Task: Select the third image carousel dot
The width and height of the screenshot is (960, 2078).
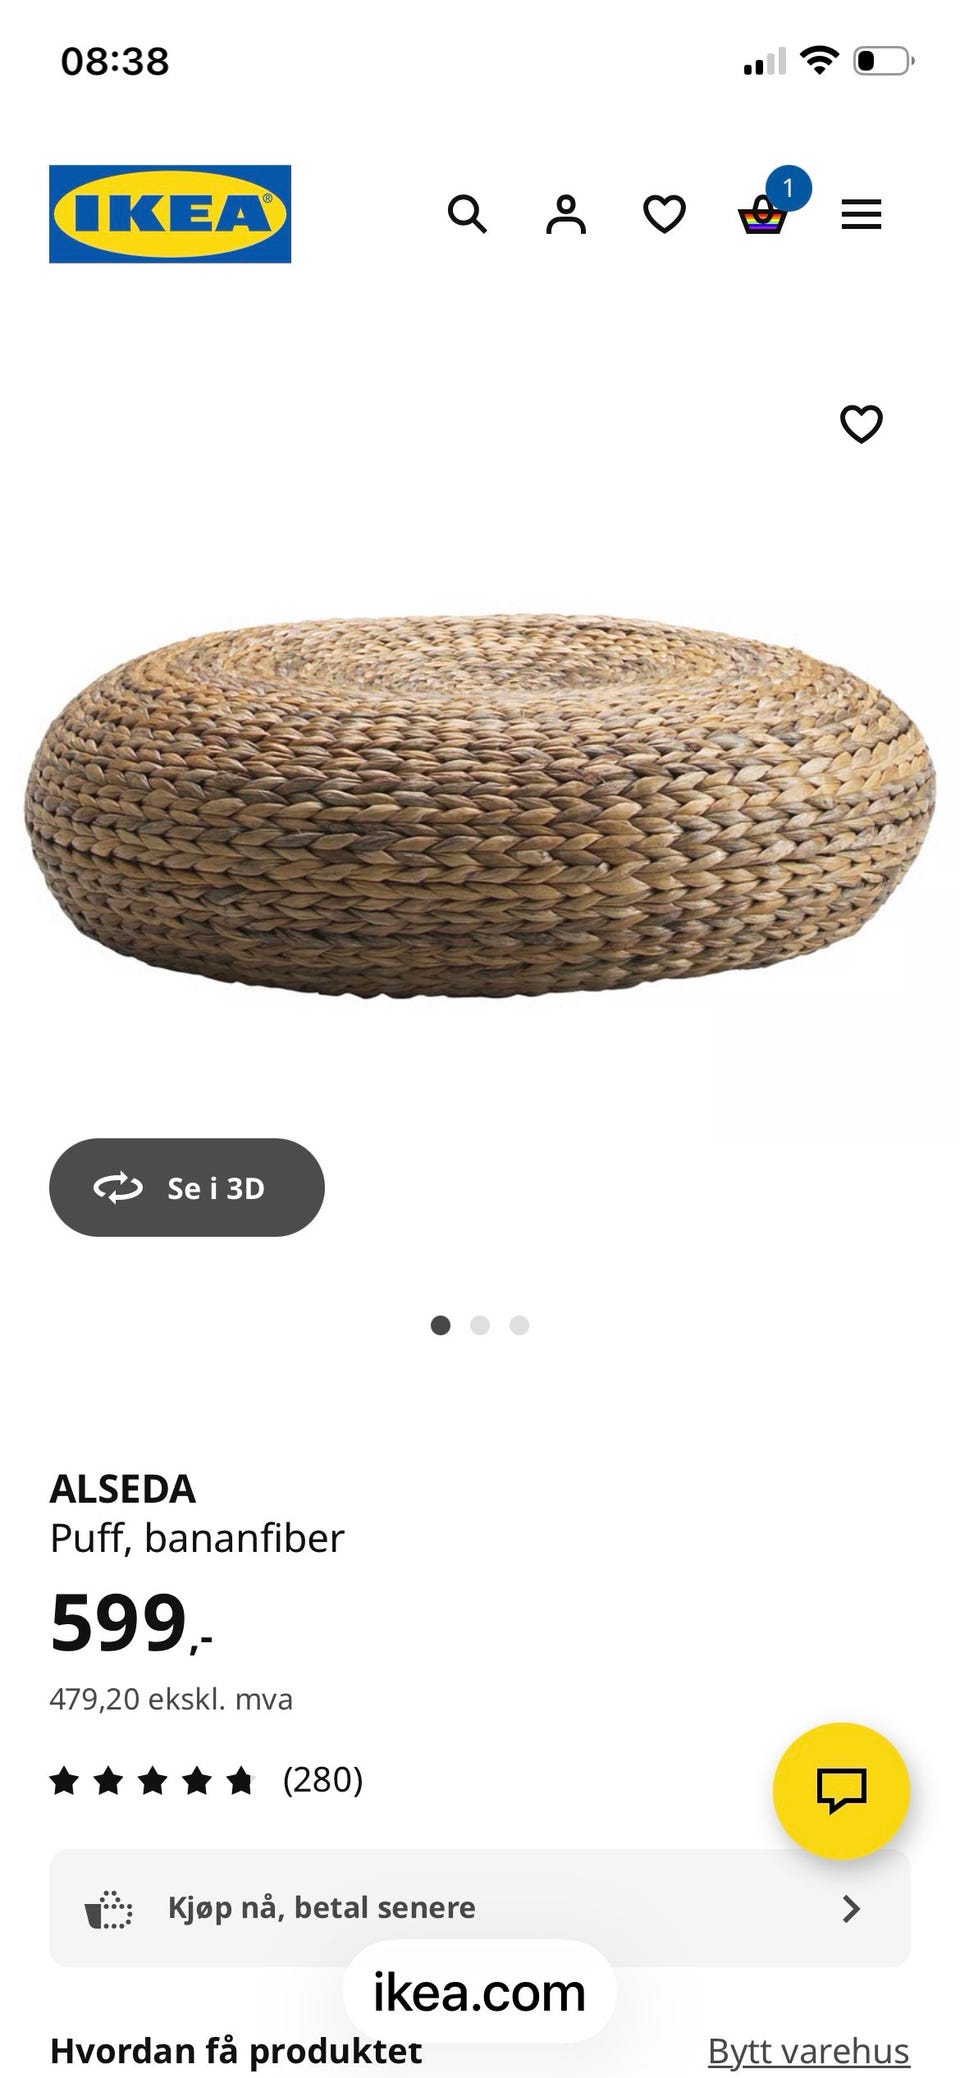Action: coord(519,1325)
